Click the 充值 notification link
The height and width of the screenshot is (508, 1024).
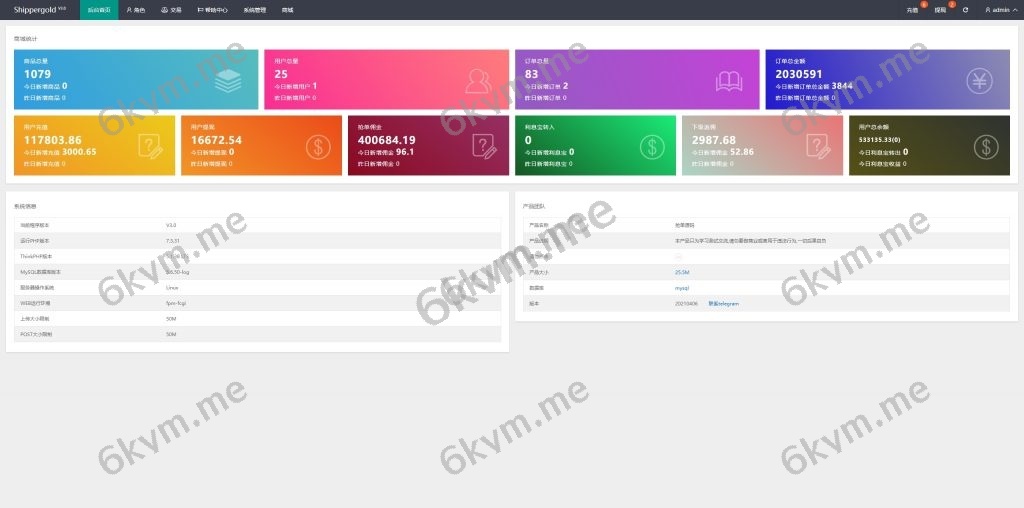pyautogui.click(x=912, y=10)
